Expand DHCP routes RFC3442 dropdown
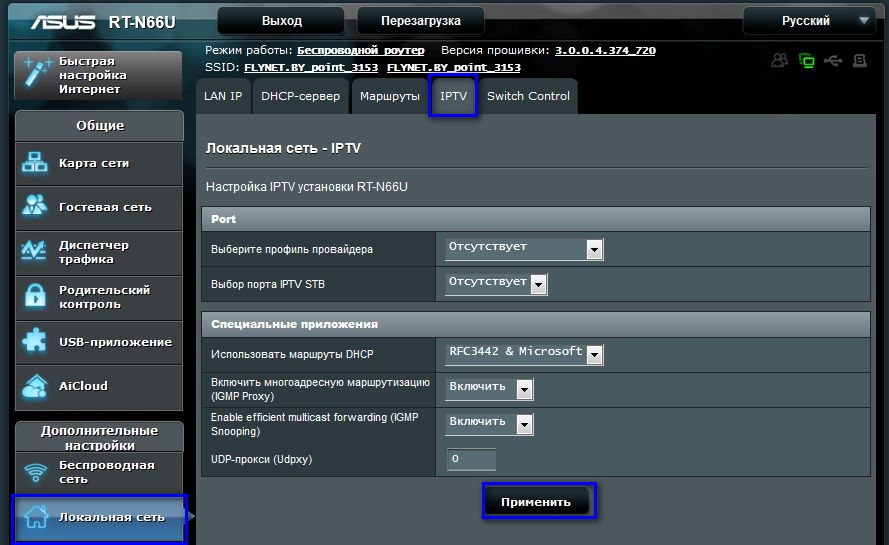The height and width of the screenshot is (545, 889). tap(524, 354)
